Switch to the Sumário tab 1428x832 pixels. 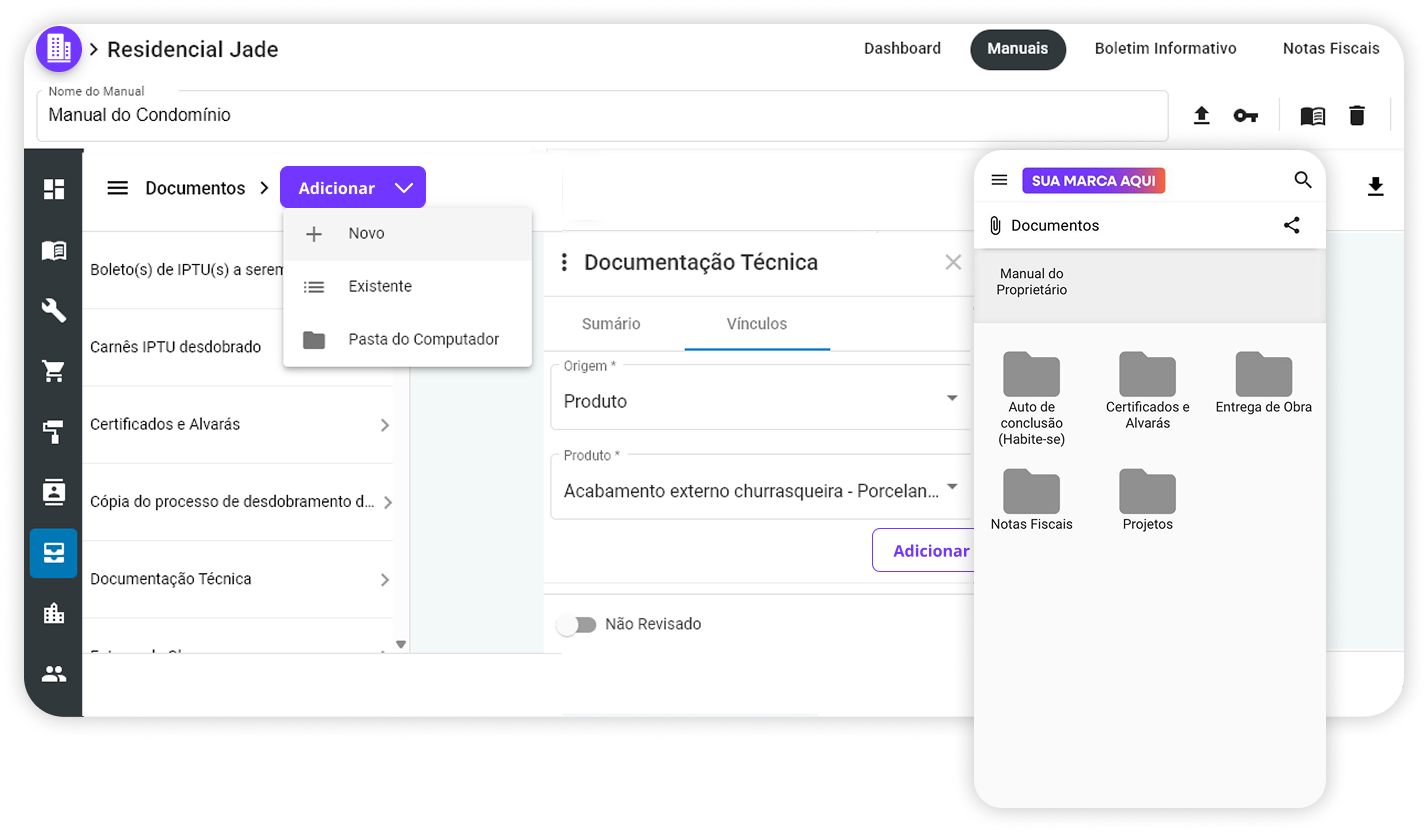[x=611, y=324]
